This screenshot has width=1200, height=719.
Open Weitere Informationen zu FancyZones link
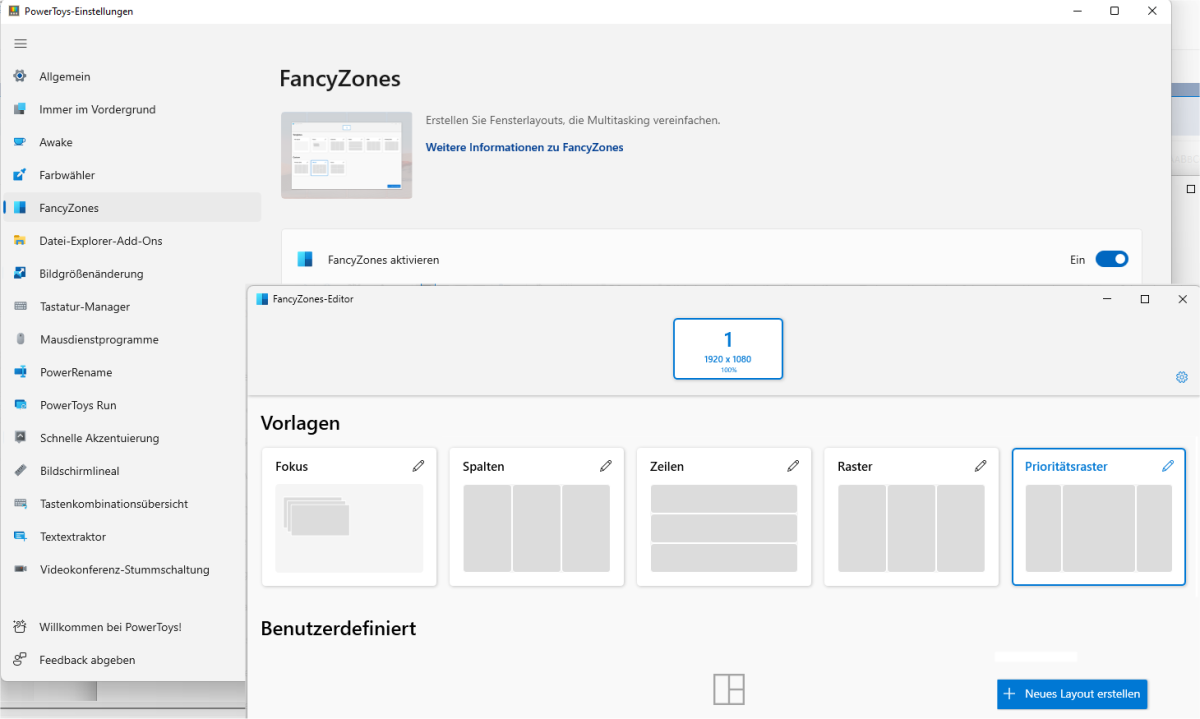[524, 147]
